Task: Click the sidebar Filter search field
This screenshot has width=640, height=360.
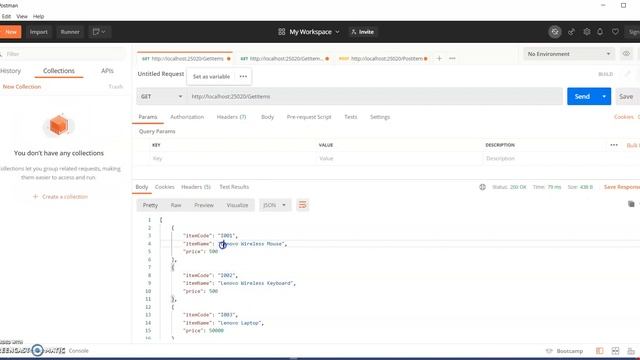Action: coord(63,54)
